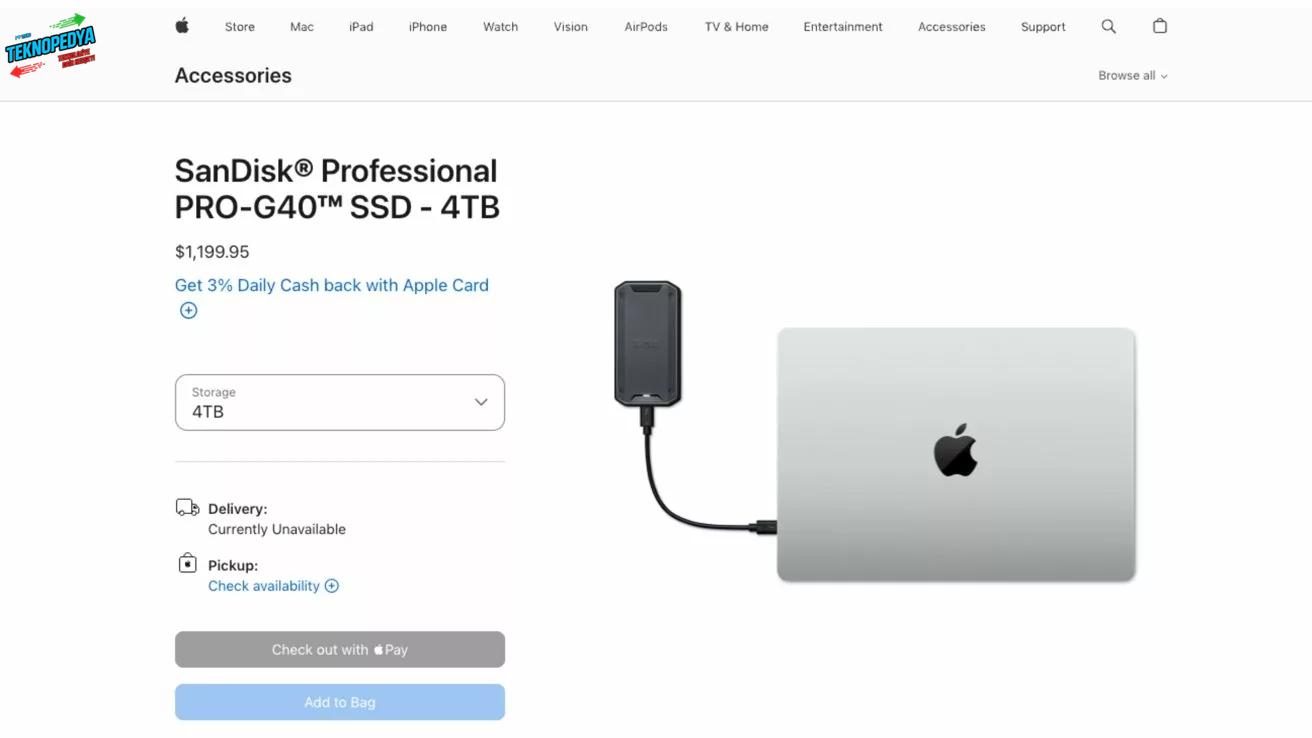Screen dimensions: 1312x738
Task: Expand the Browse all menu
Action: click(1133, 76)
